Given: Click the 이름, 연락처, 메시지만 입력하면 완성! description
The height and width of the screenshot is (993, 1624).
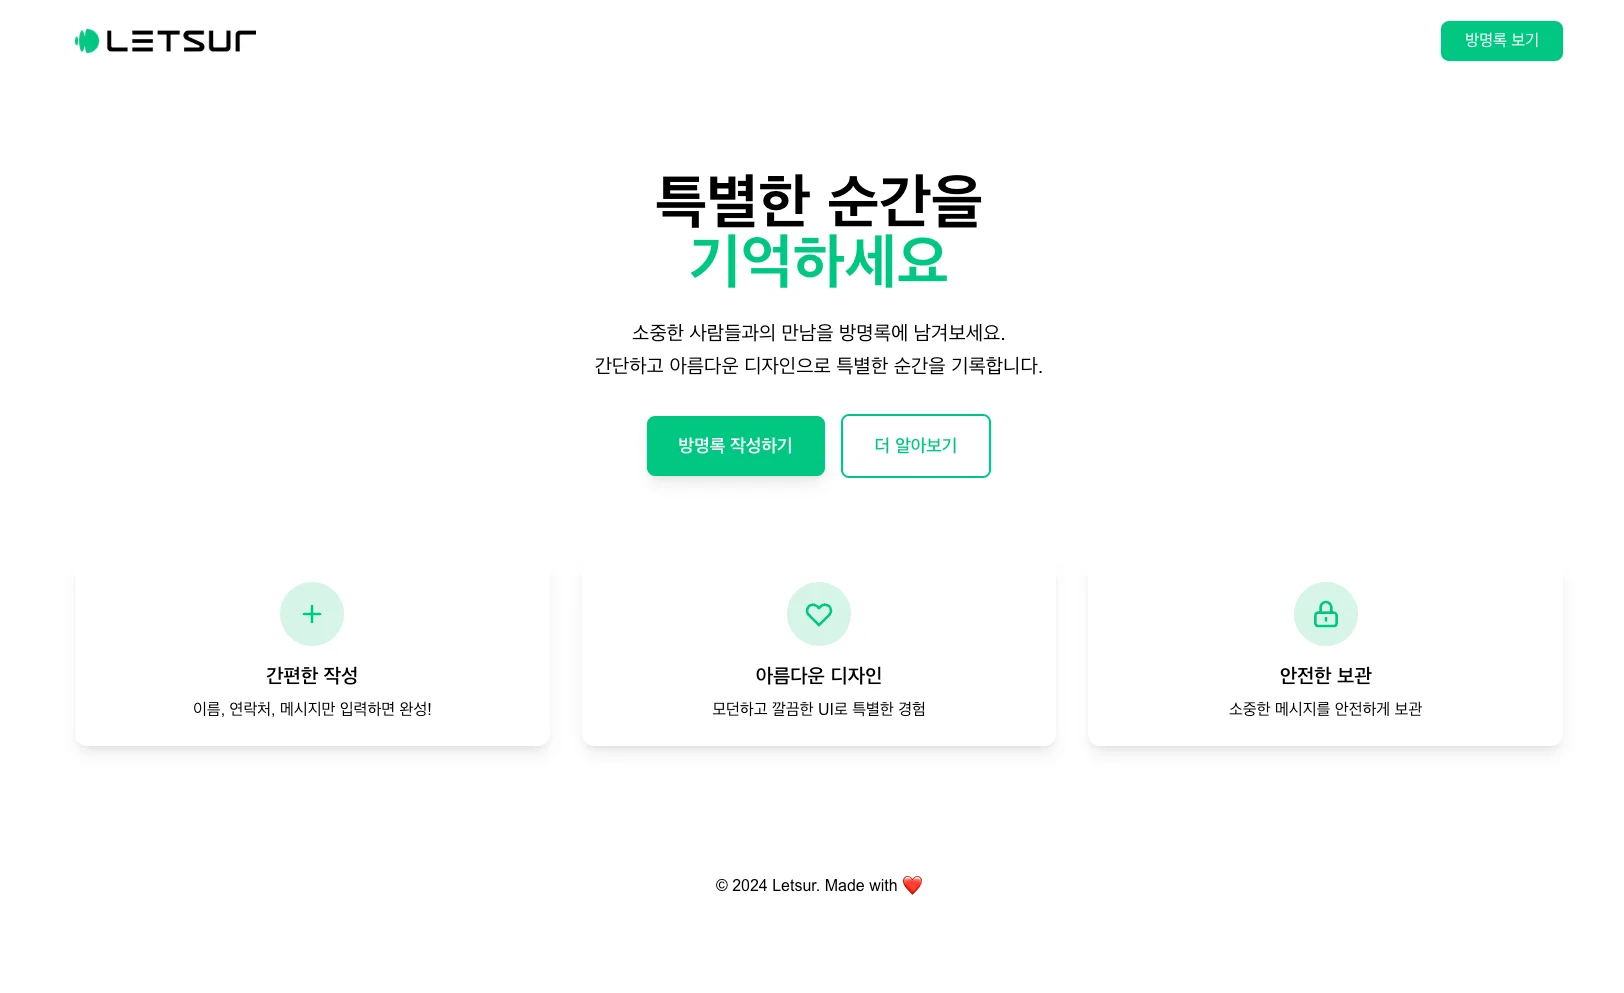Looking at the screenshot, I should tap(312, 709).
